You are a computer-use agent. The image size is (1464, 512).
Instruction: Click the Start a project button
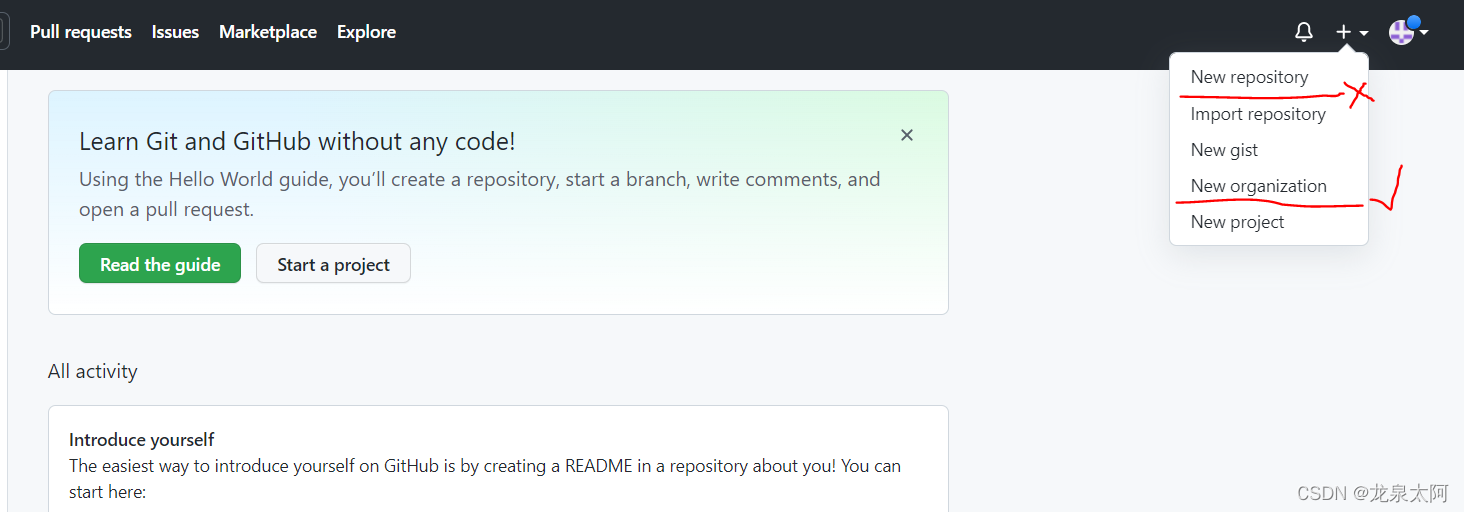point(333,264)
